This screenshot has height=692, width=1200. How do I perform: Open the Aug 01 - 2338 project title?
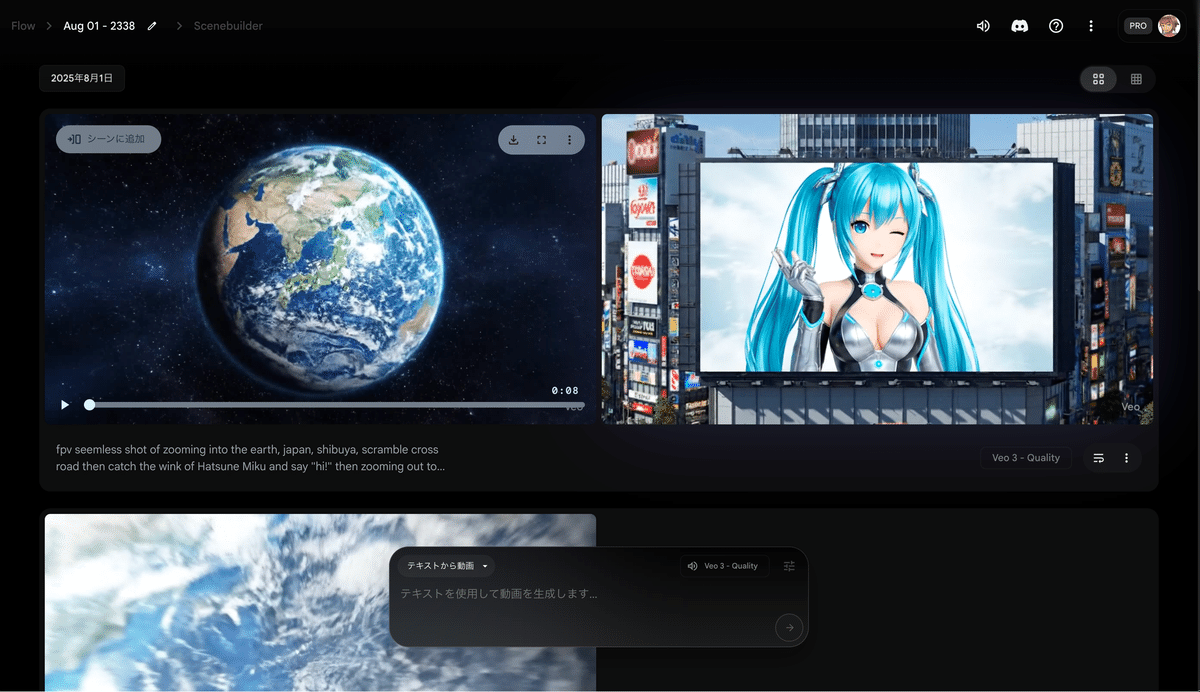(x=99, y=26)
